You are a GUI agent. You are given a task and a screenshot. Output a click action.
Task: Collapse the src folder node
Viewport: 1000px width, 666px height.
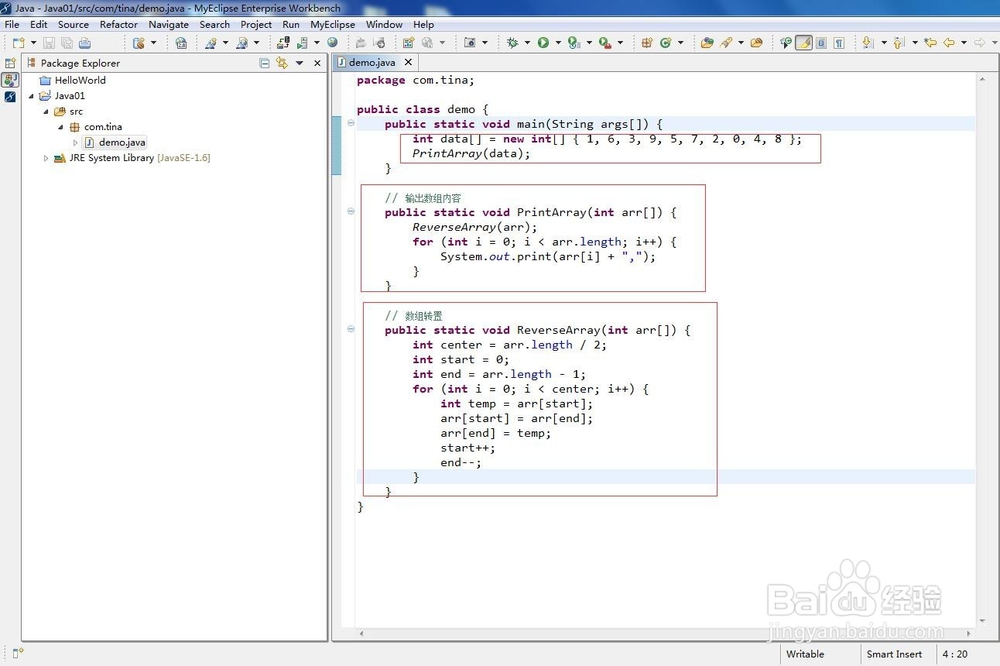(x=46, y=112)
